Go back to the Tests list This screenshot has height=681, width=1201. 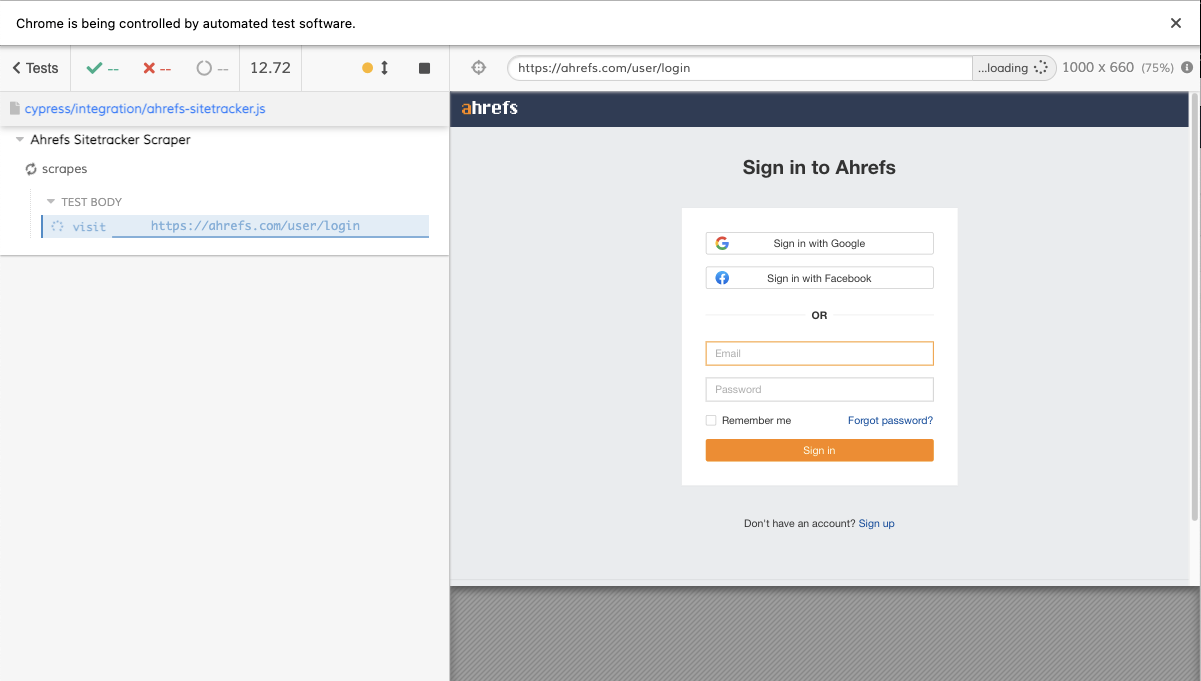35,68
